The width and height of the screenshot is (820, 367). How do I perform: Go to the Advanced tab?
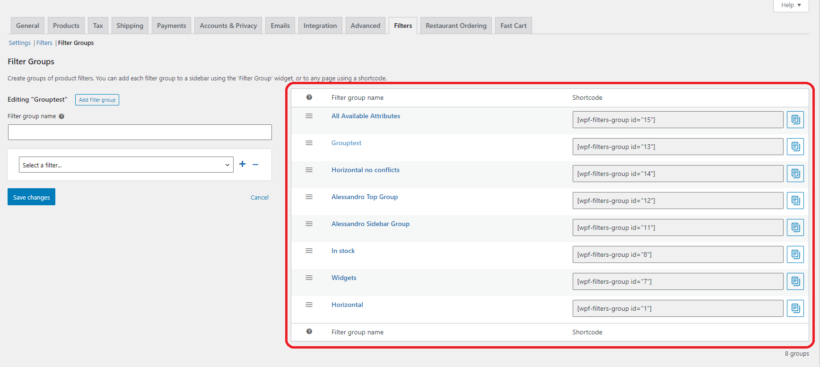click(x=366, y=26)
